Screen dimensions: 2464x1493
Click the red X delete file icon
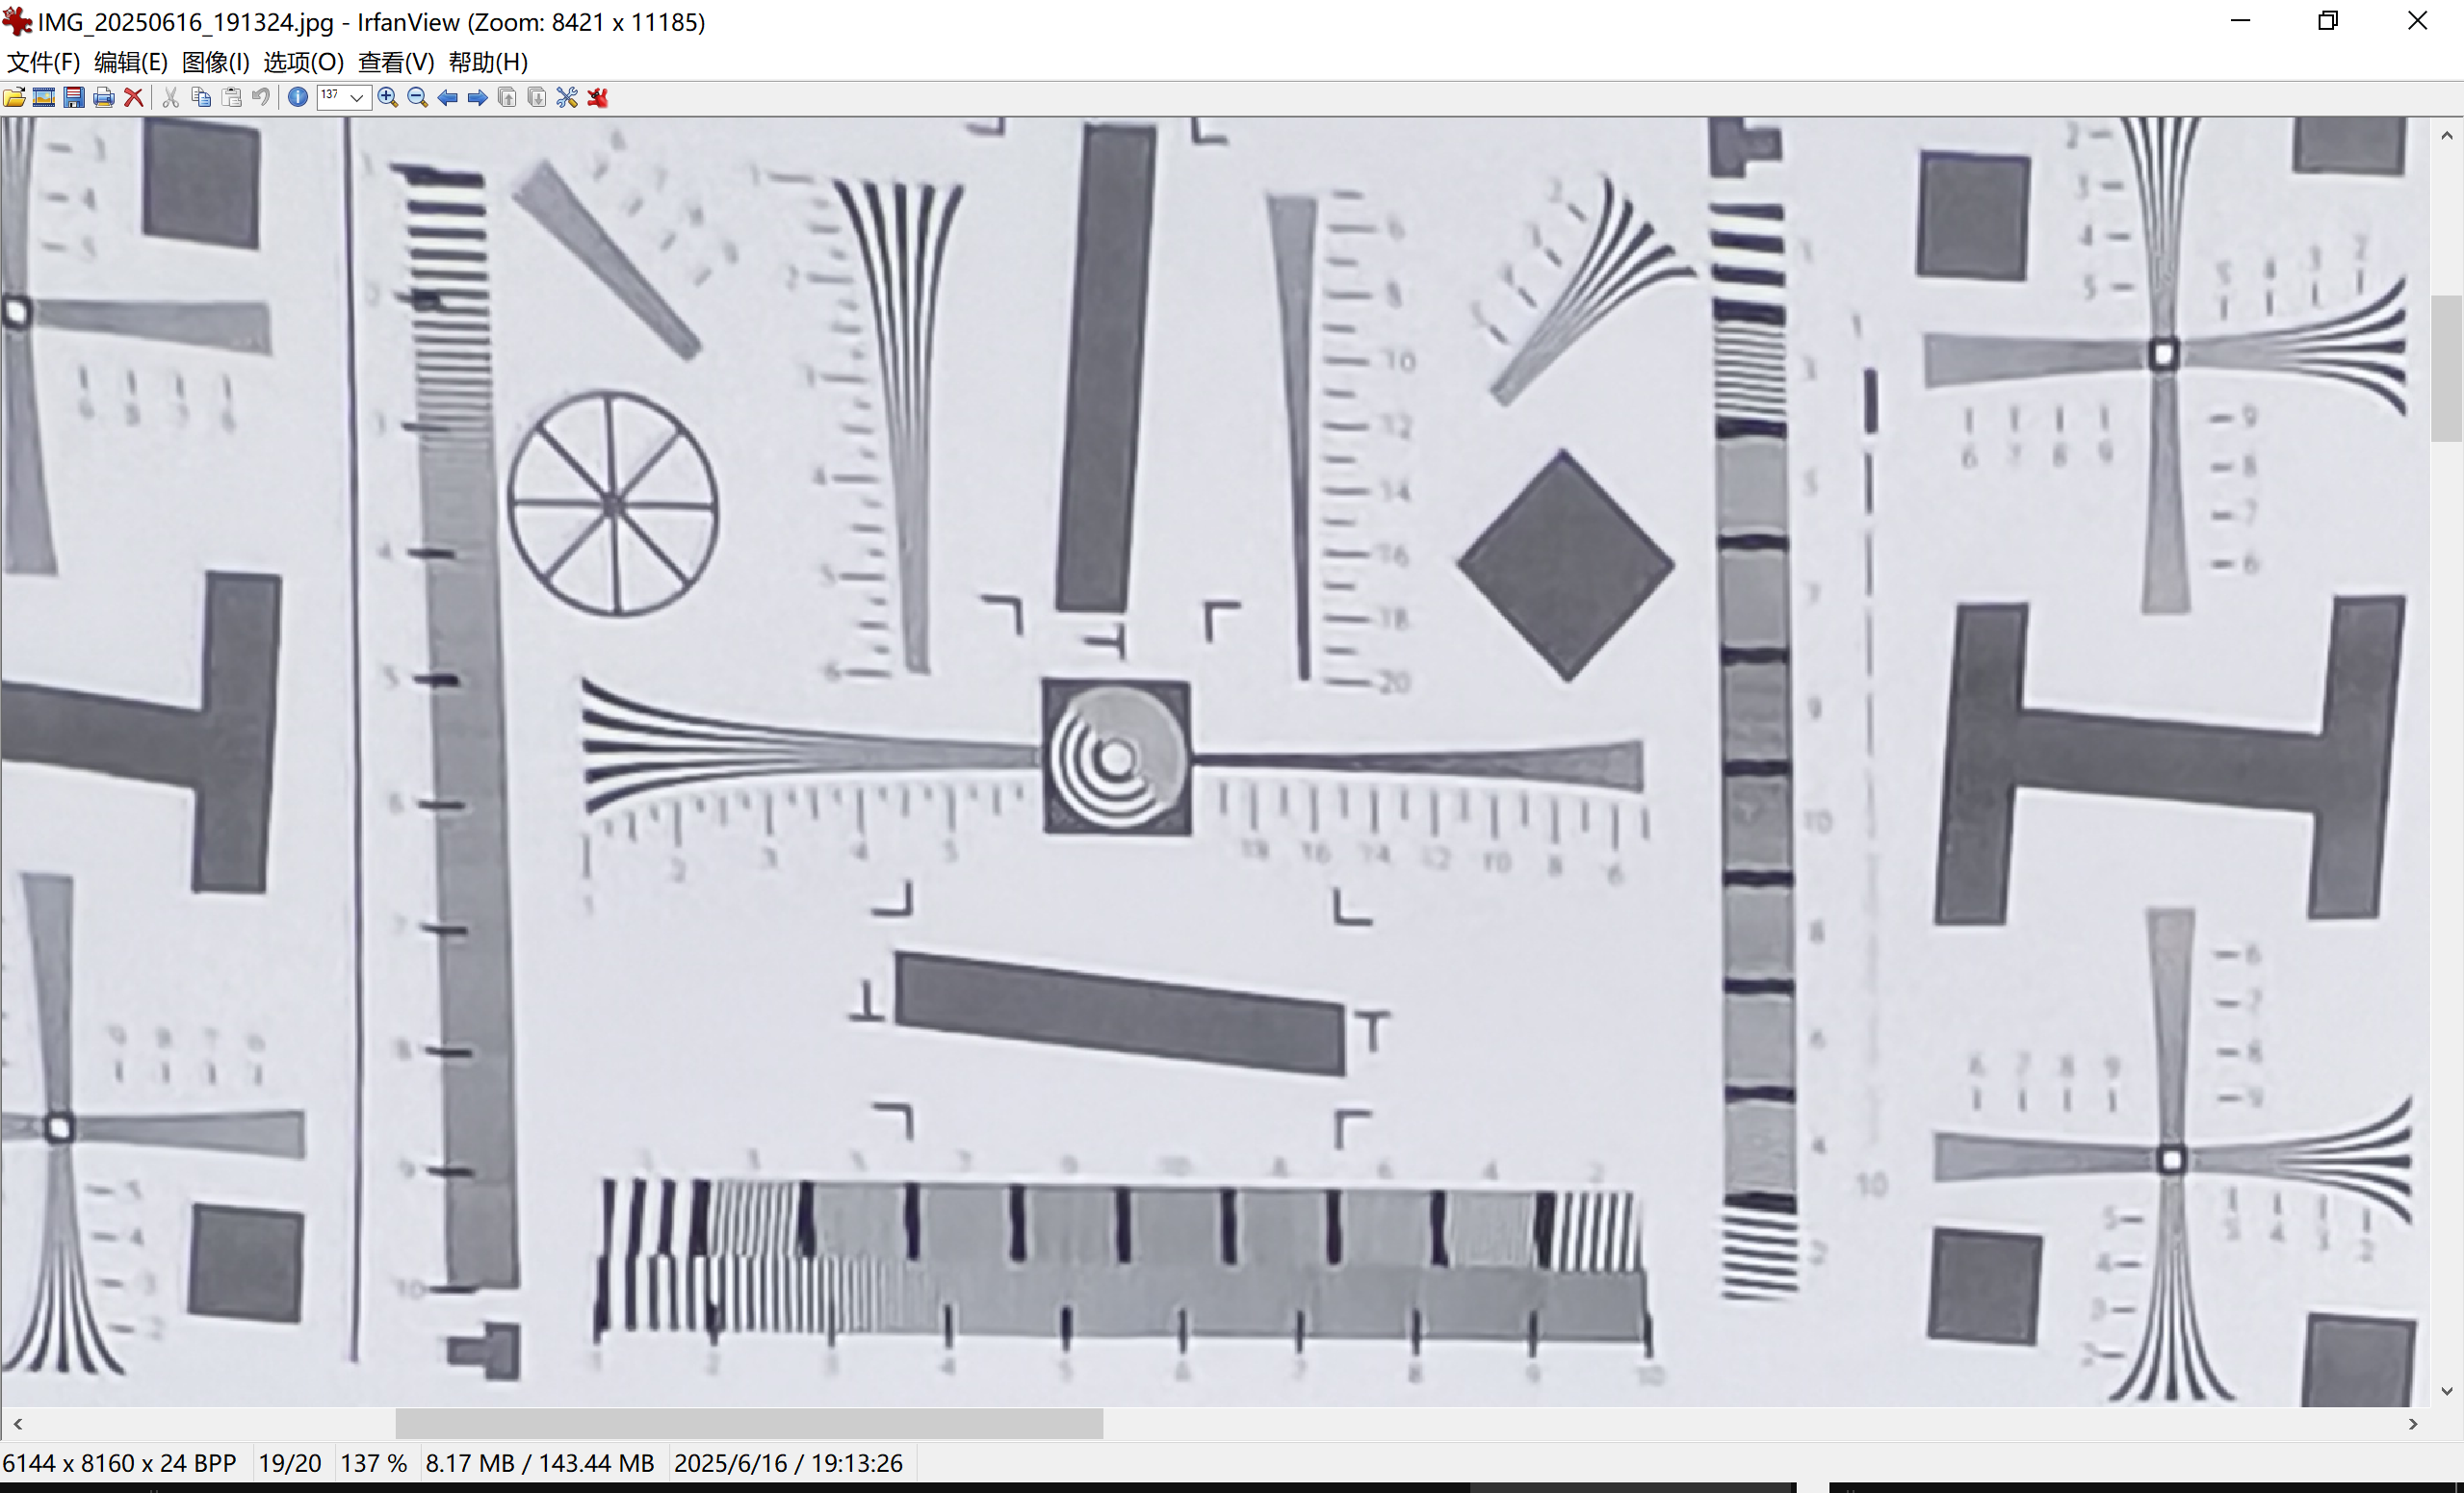coord(133,97)
